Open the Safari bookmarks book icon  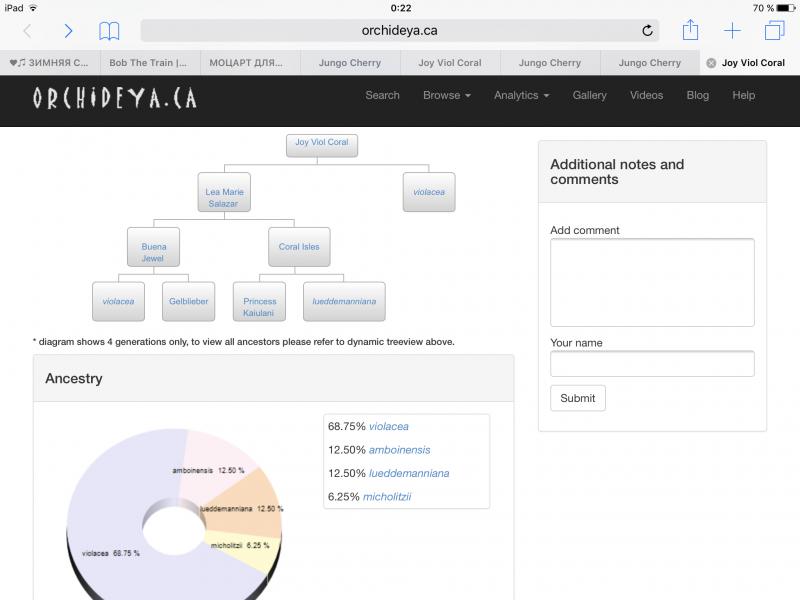click(x=109, y=31)
